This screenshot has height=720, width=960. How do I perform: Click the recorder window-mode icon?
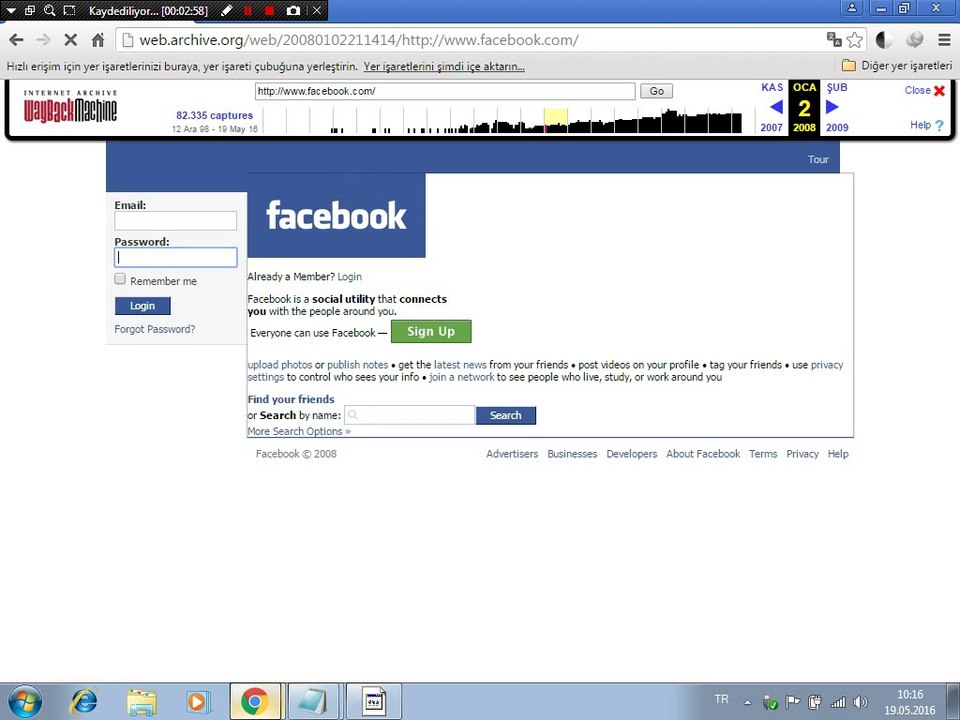[30, 10]
